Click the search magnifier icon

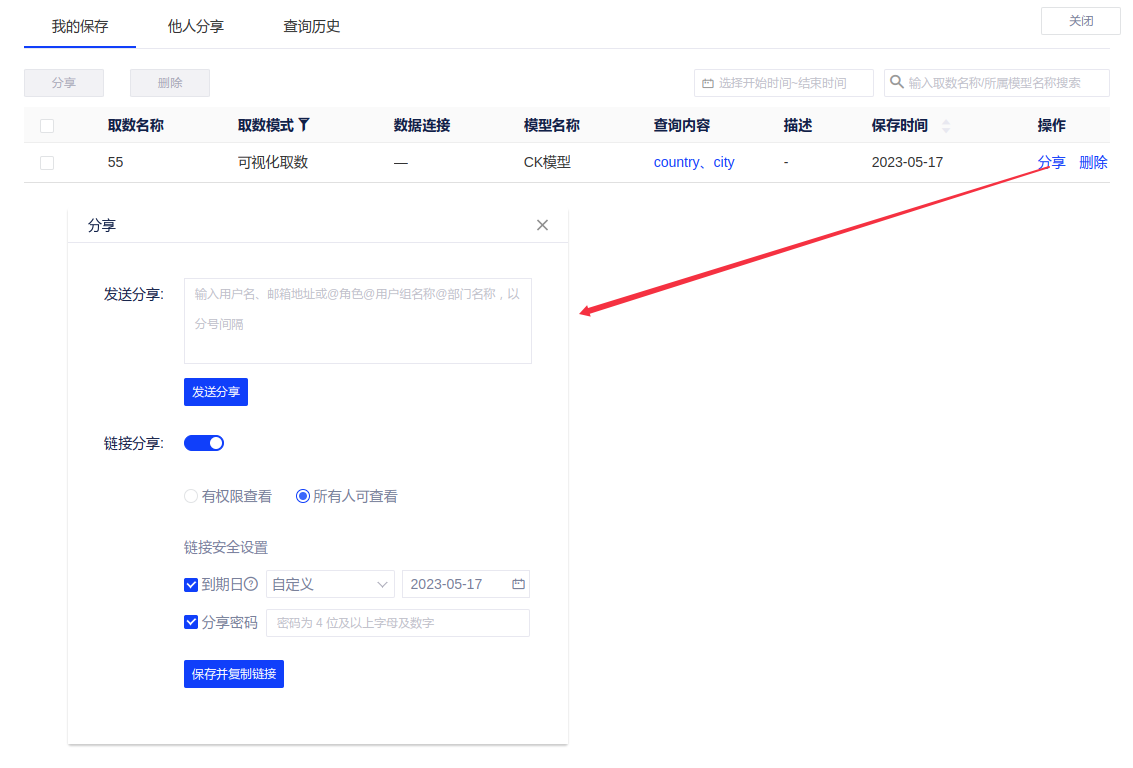pos(897,83)
